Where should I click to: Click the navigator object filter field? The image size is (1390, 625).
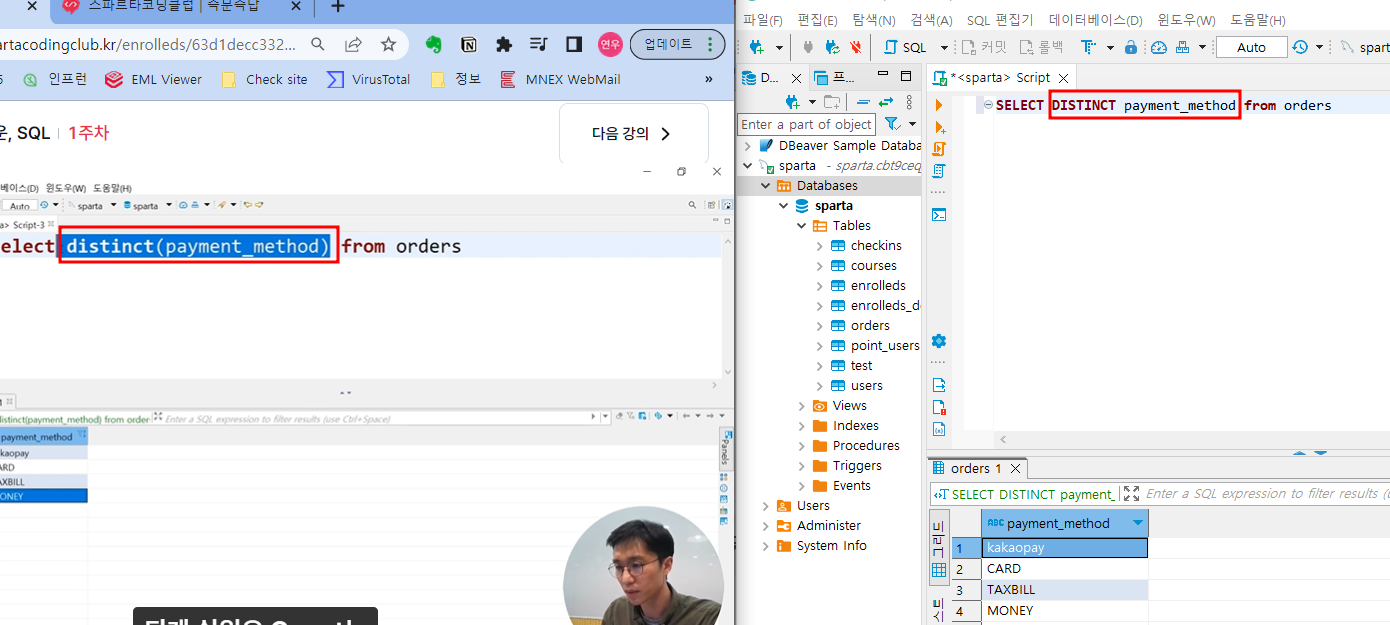point(807,124)
